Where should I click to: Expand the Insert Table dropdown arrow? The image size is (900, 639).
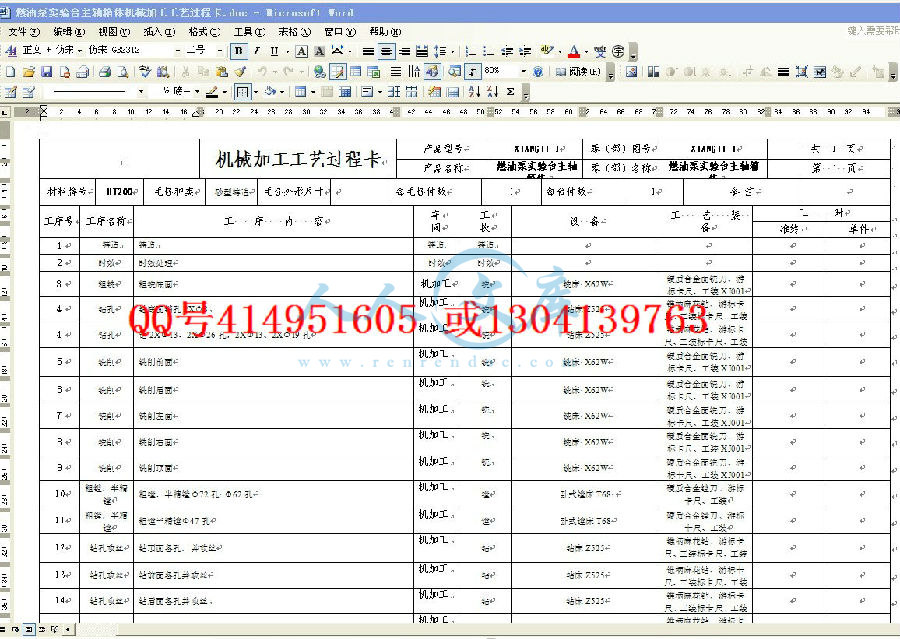[x=313, y=91]
